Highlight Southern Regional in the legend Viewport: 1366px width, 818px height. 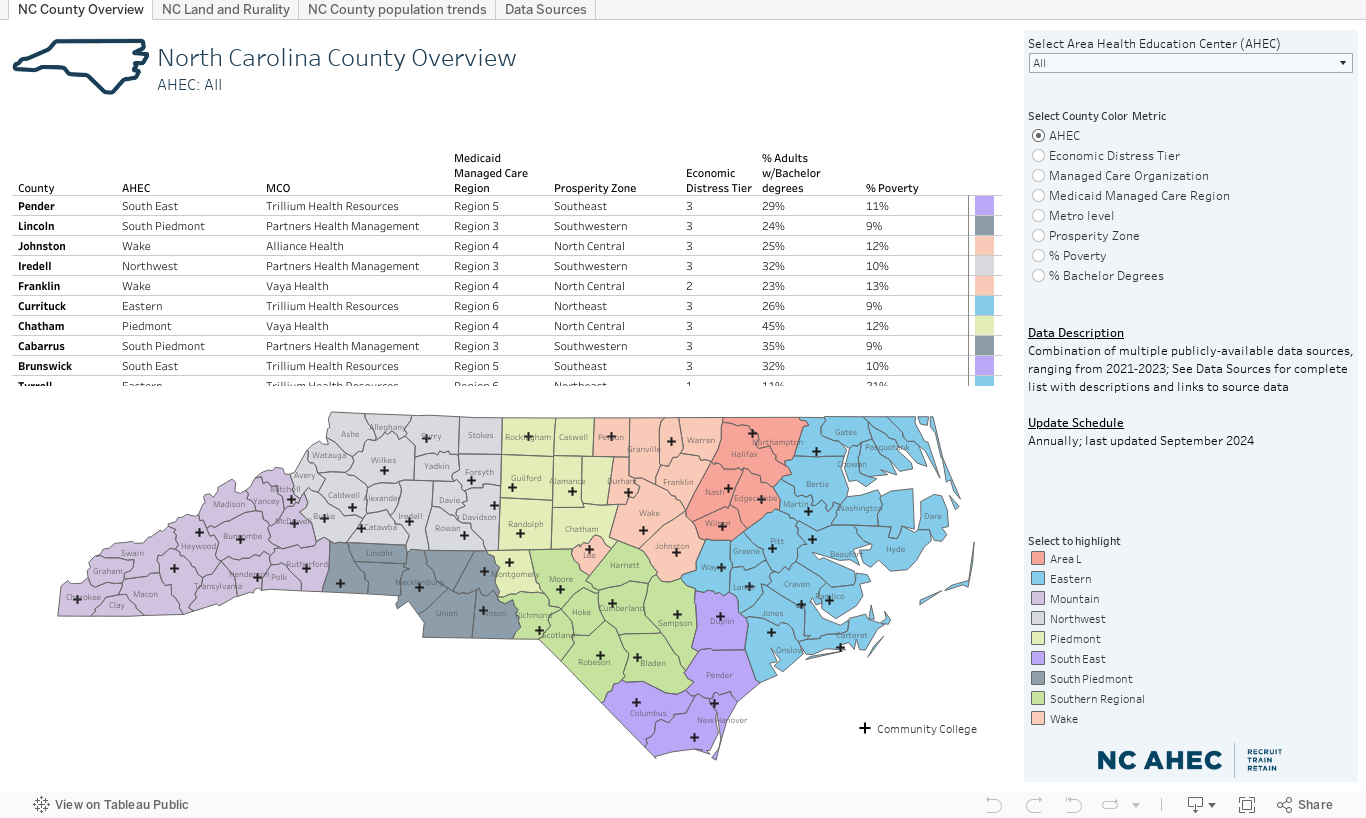click(x=1087, y=699)
